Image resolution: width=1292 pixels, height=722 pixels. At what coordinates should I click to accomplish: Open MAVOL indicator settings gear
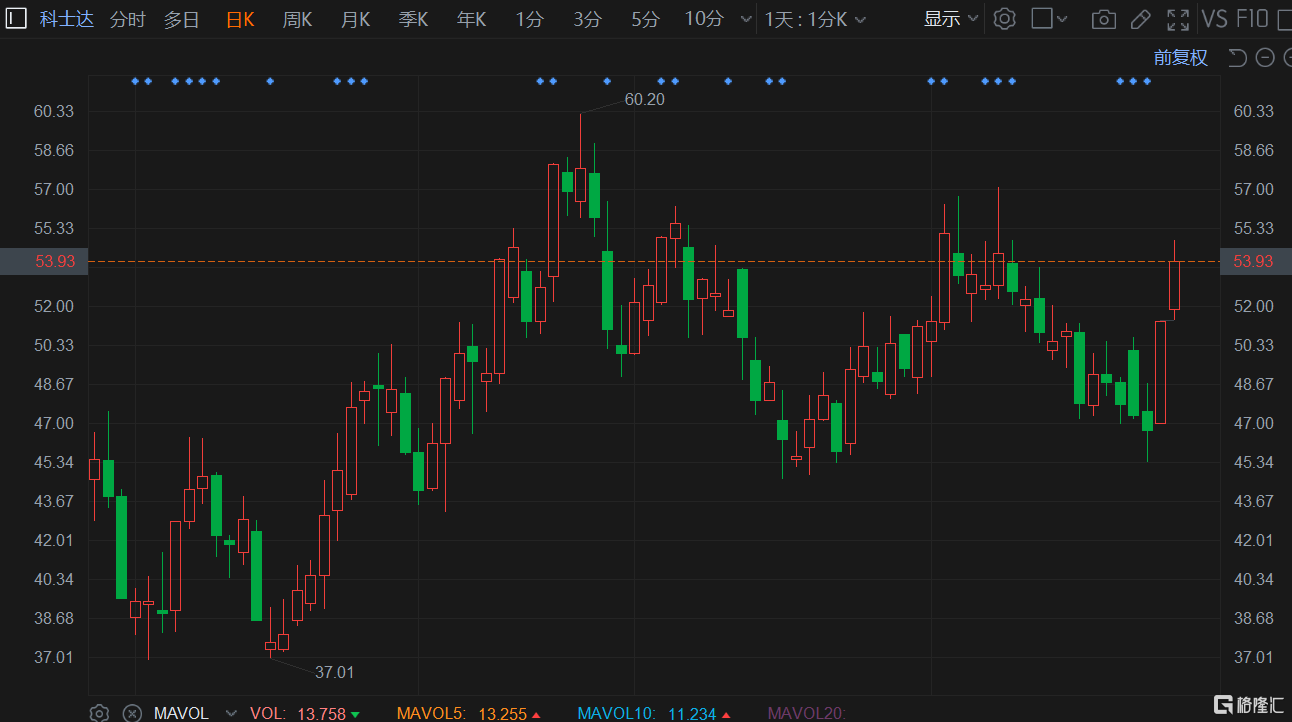pyautogui.click(x=99, y=713)
